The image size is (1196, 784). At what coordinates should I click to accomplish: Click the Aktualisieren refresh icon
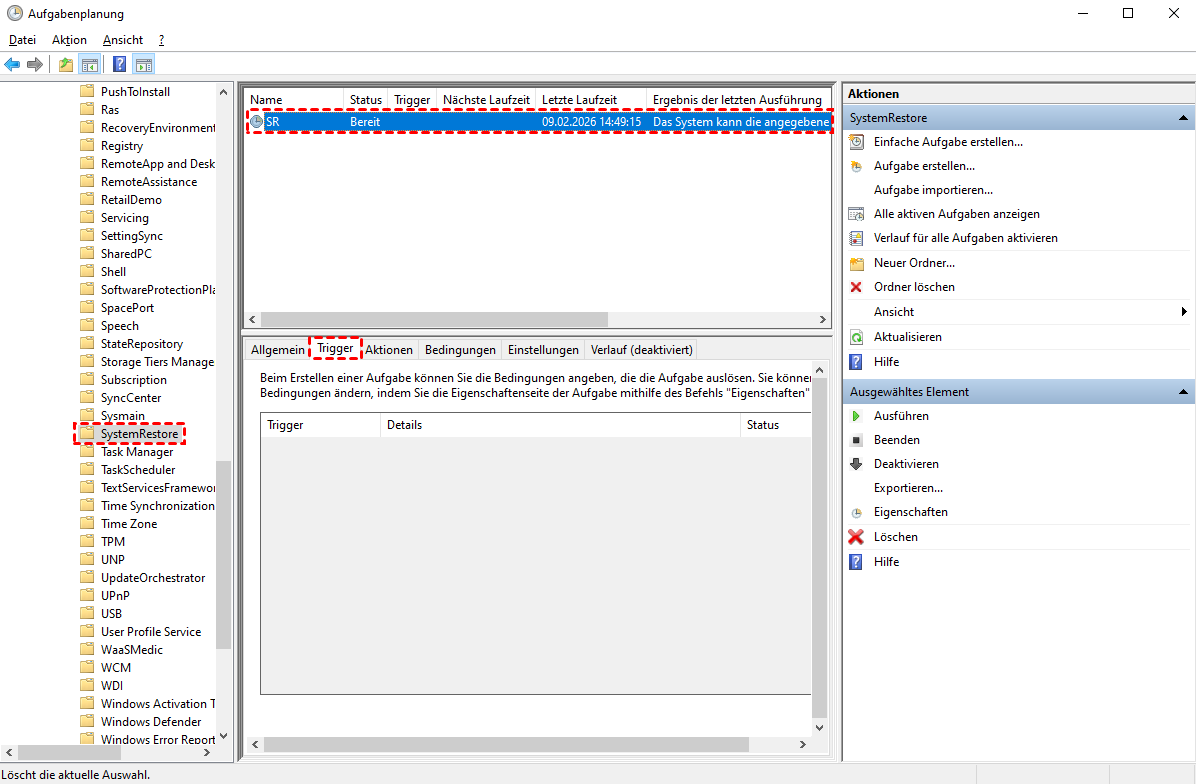tap(856, 337)
